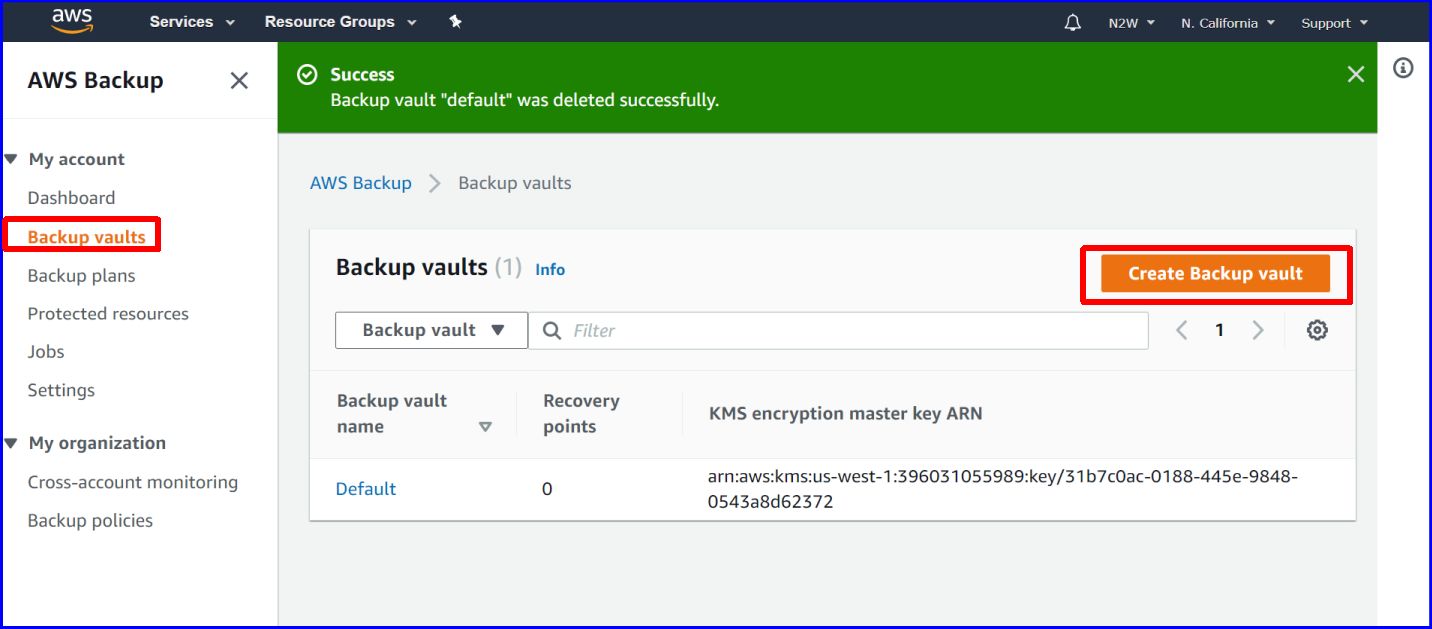Click the Create Backup vault button

tap(1215, 274)
